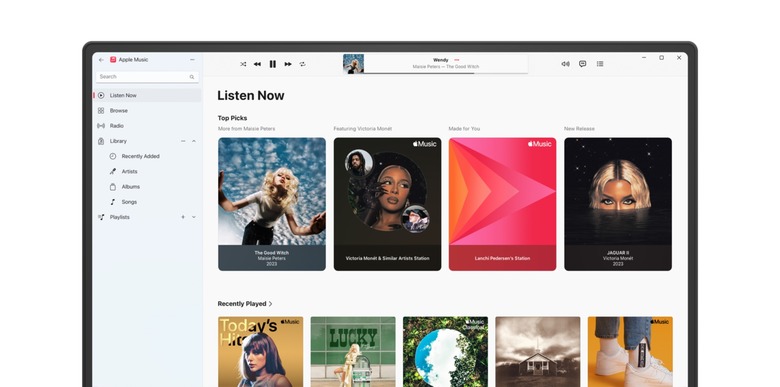
Task: Maximize the Apple Music window
Action: (x=662, y=58)
